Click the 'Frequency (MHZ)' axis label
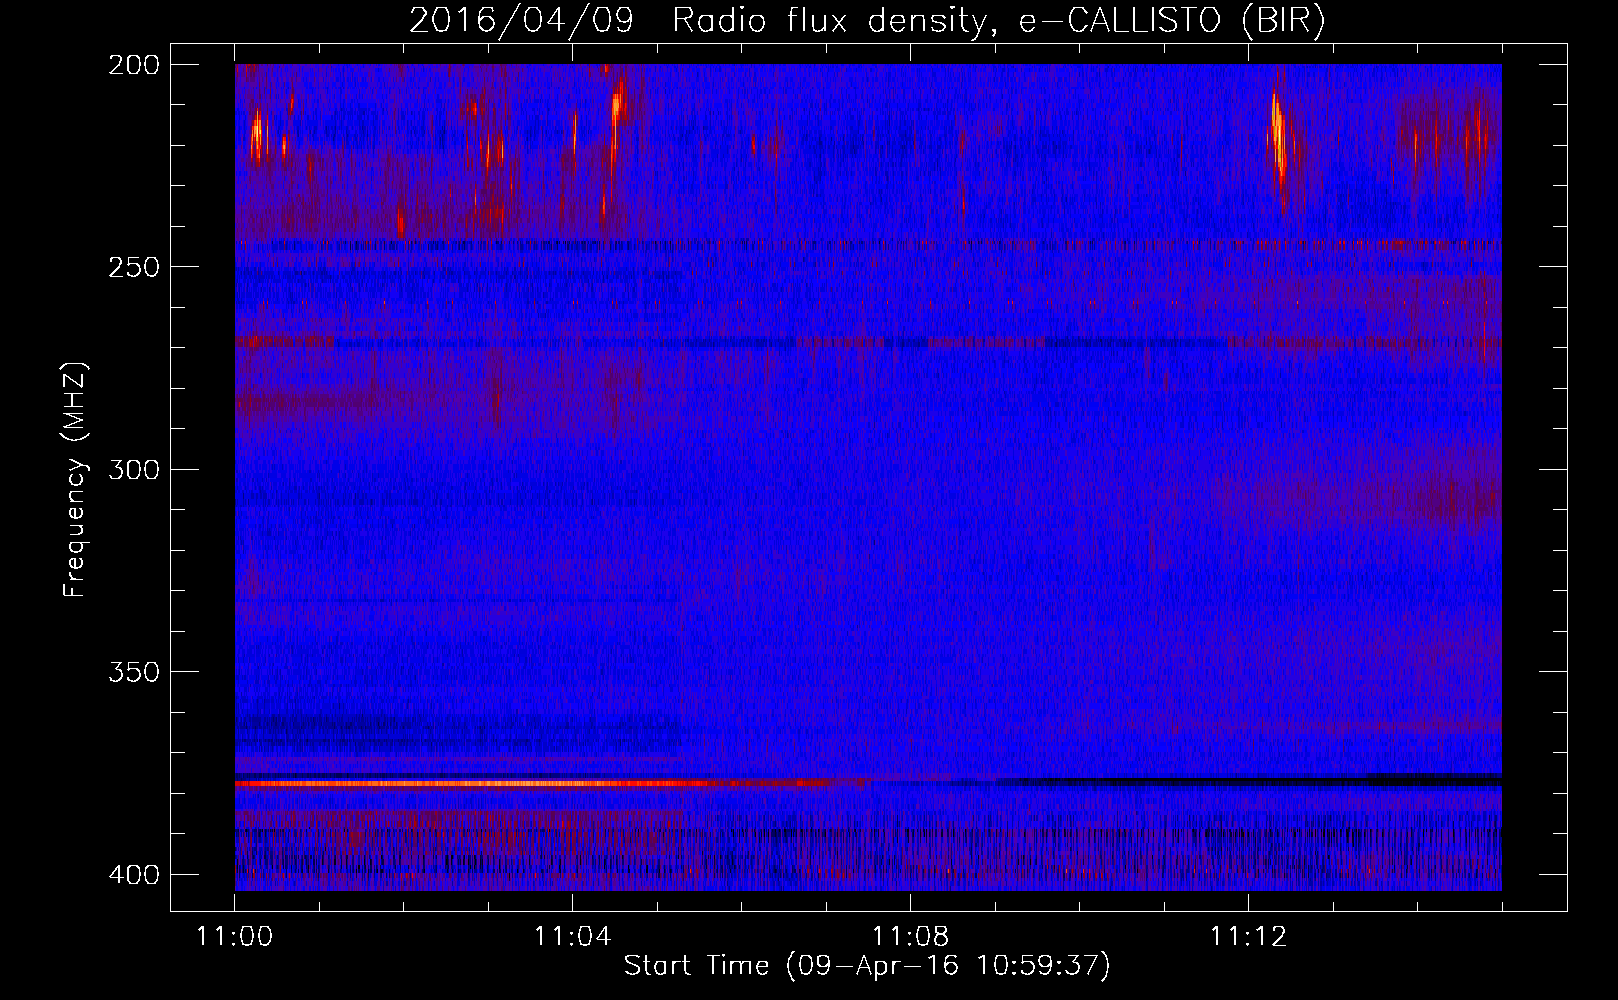This screenshot has width=1618, height=1000. point(75,479)
